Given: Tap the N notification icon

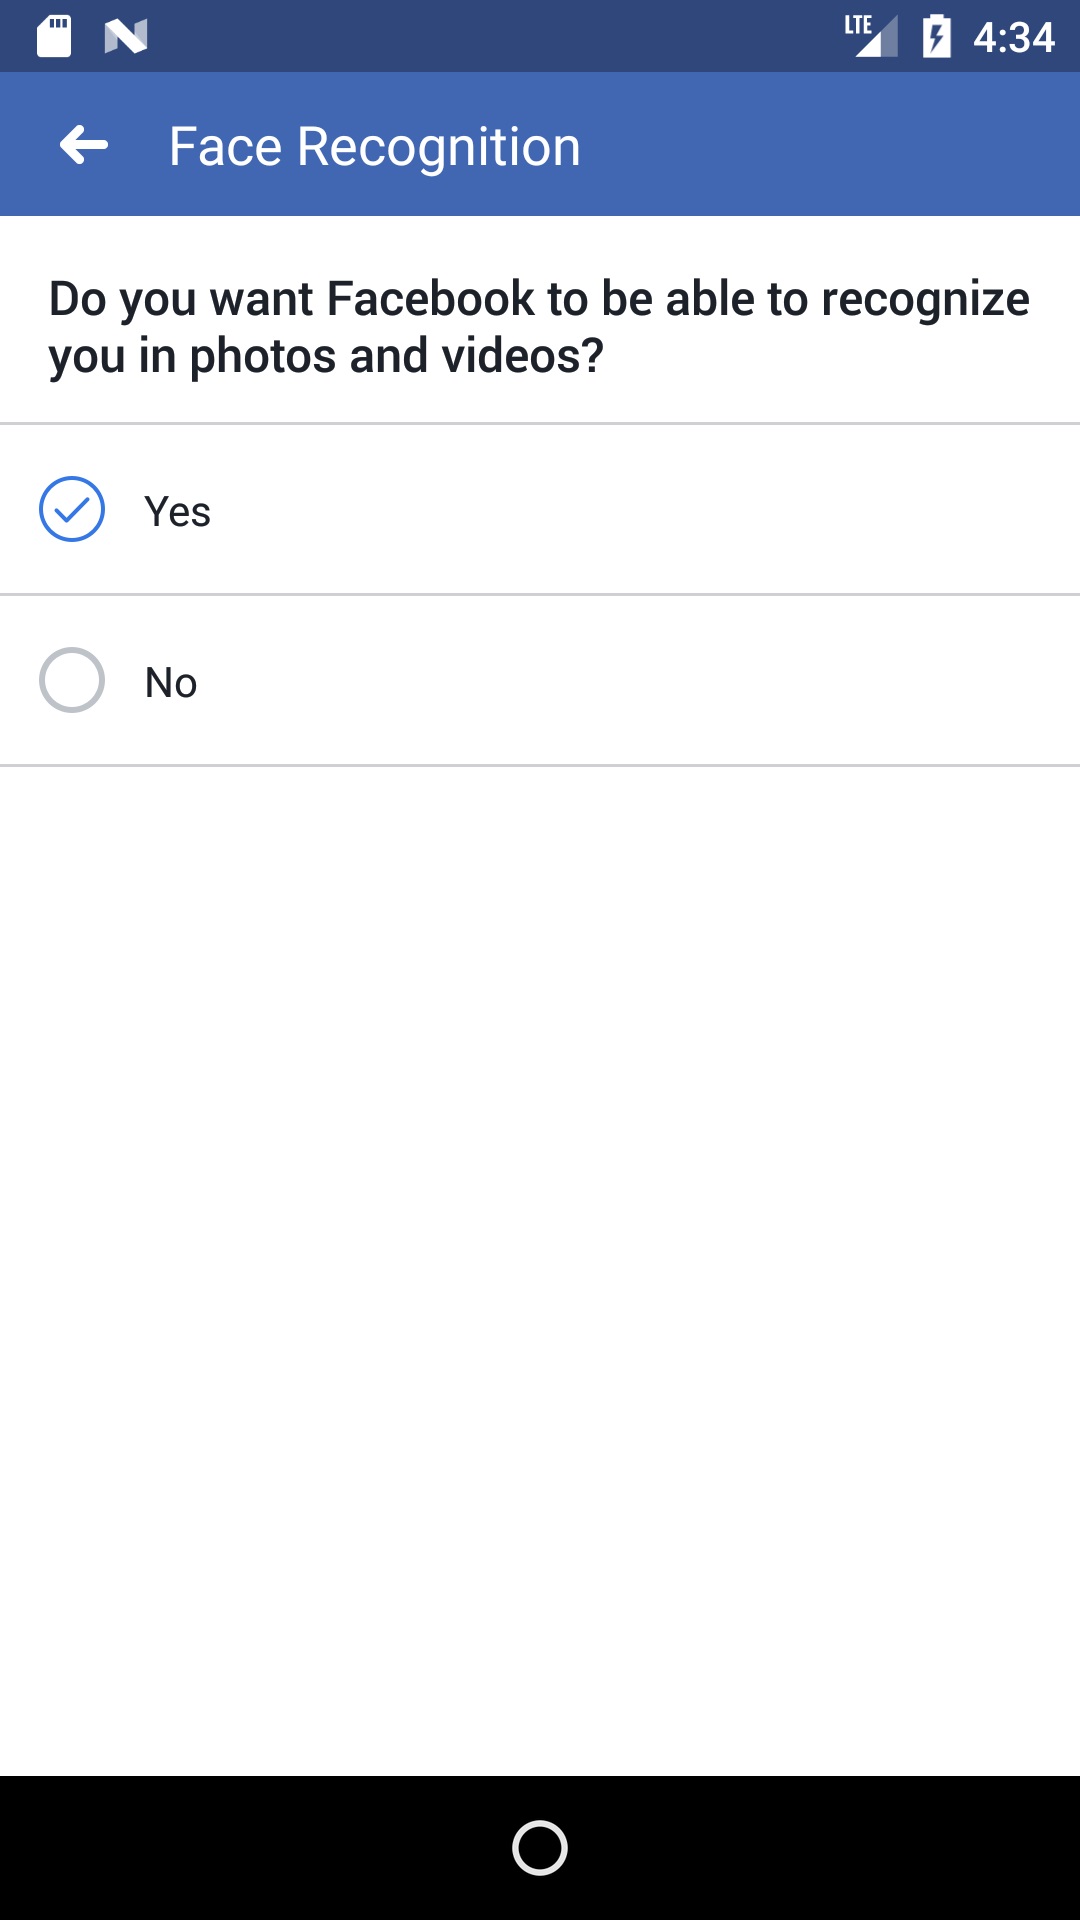Looking at the screenshot, I should click(126, 37).
